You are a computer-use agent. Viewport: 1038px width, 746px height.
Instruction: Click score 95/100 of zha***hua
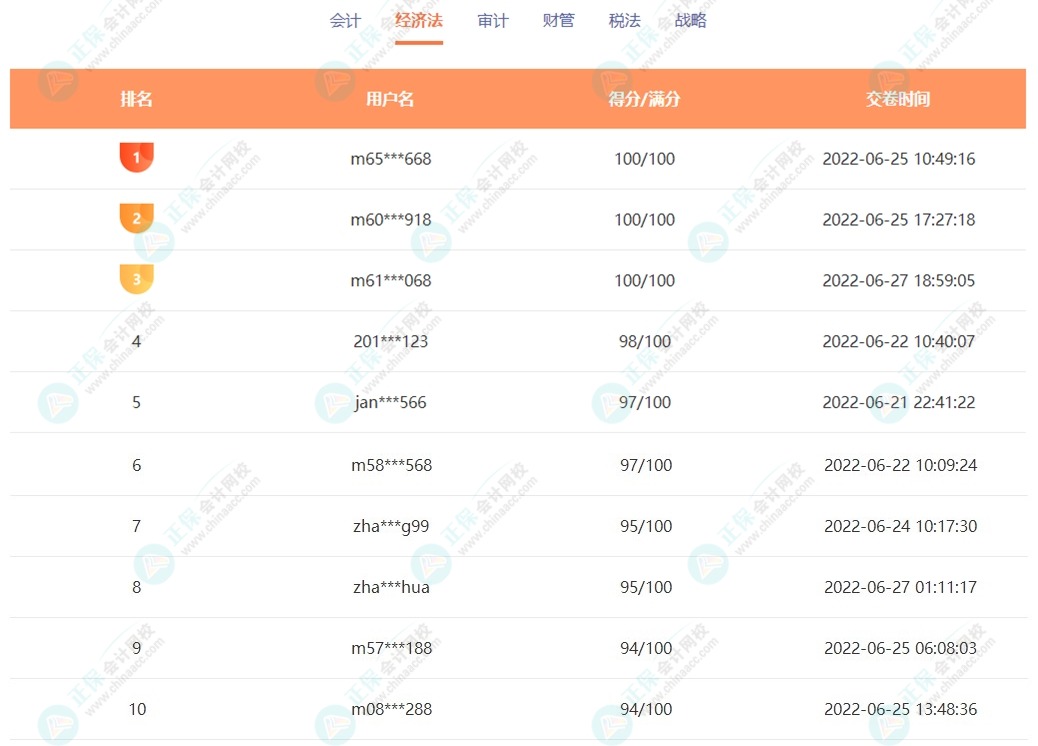pyautogui.click(x=646, y=587)
